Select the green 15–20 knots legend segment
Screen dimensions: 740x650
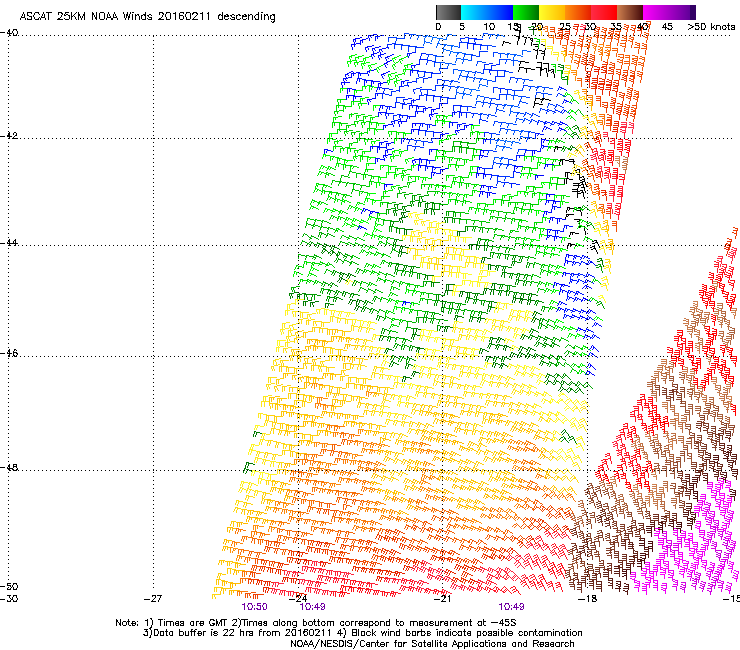tap(526, 12)
